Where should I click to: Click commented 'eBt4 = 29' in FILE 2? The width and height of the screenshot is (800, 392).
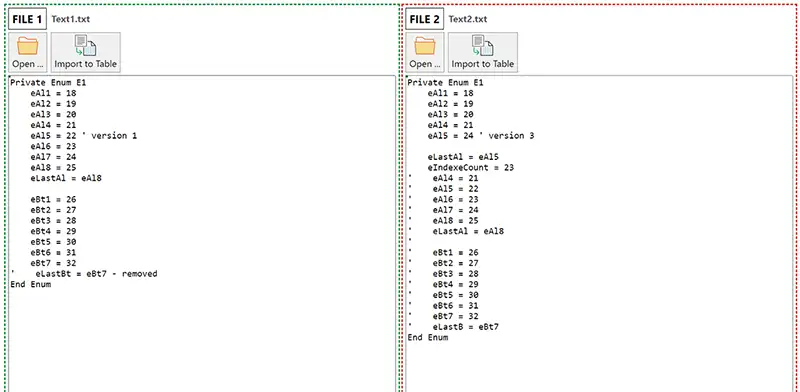456,284
